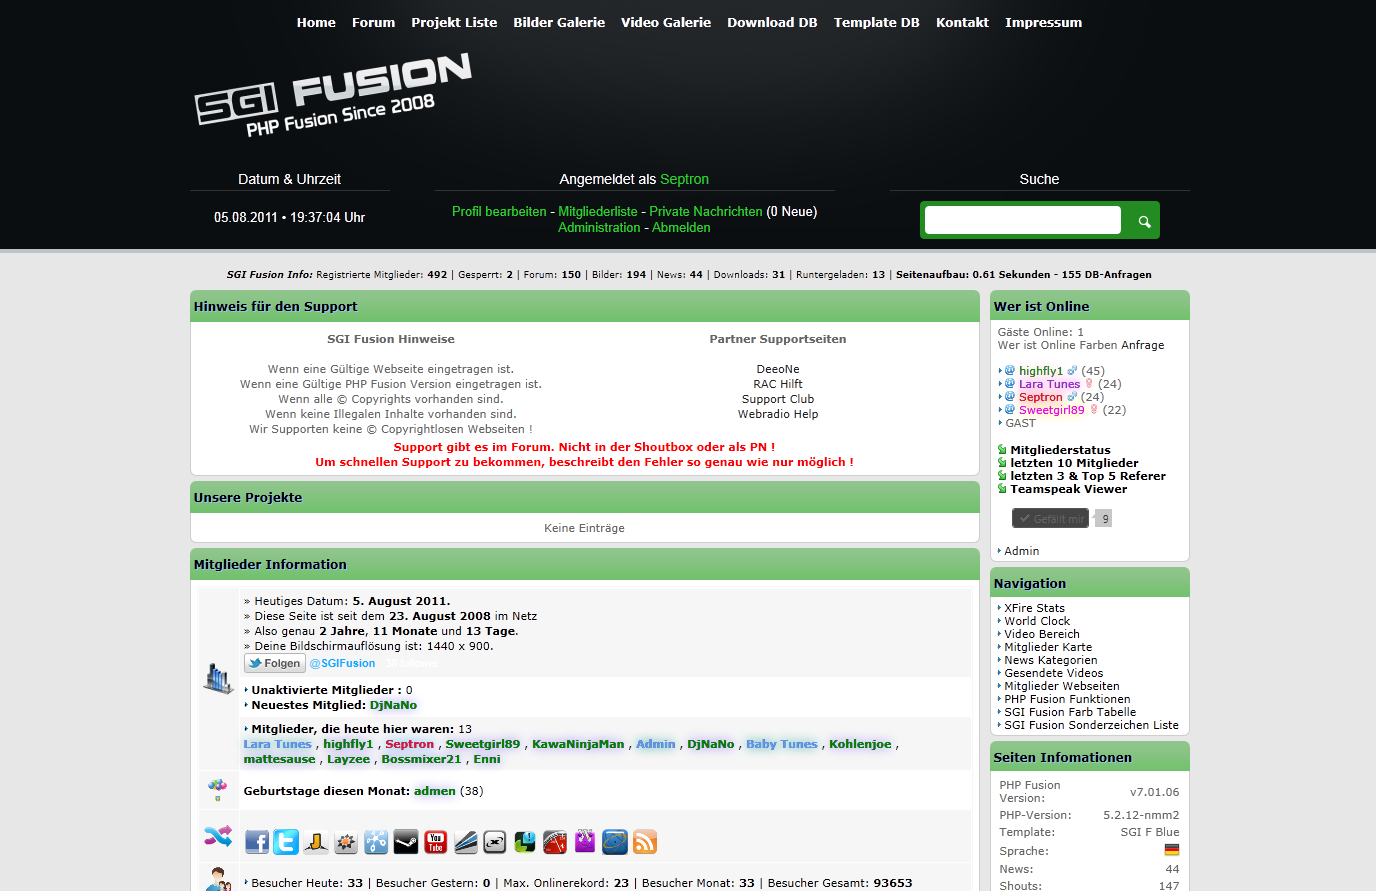1376x891 pixels.
Task: Open Impressum in top menu
Action: point(1043,22)
